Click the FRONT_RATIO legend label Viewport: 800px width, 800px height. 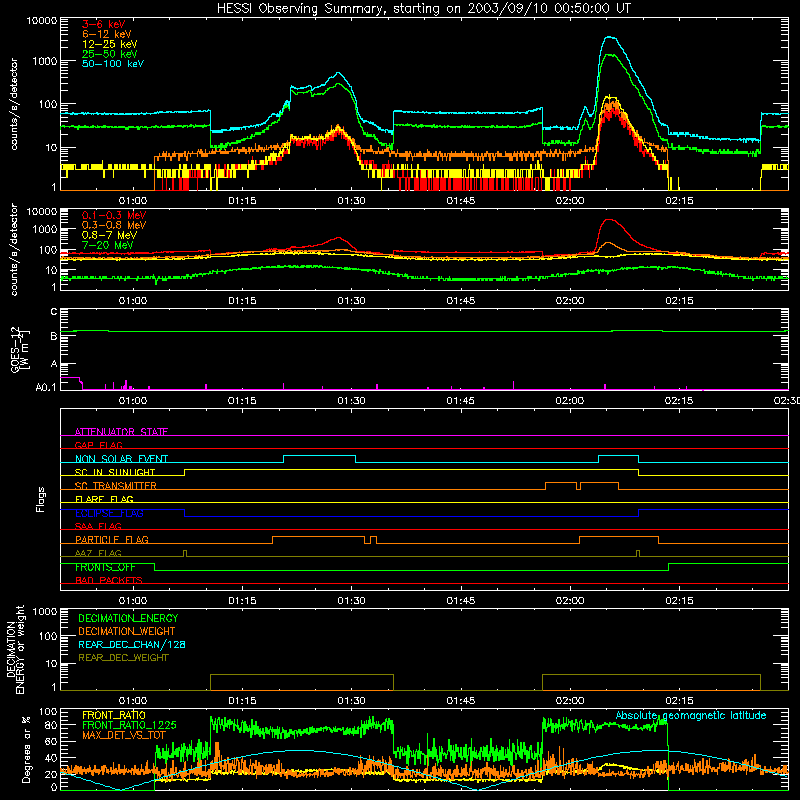(114, 715)
